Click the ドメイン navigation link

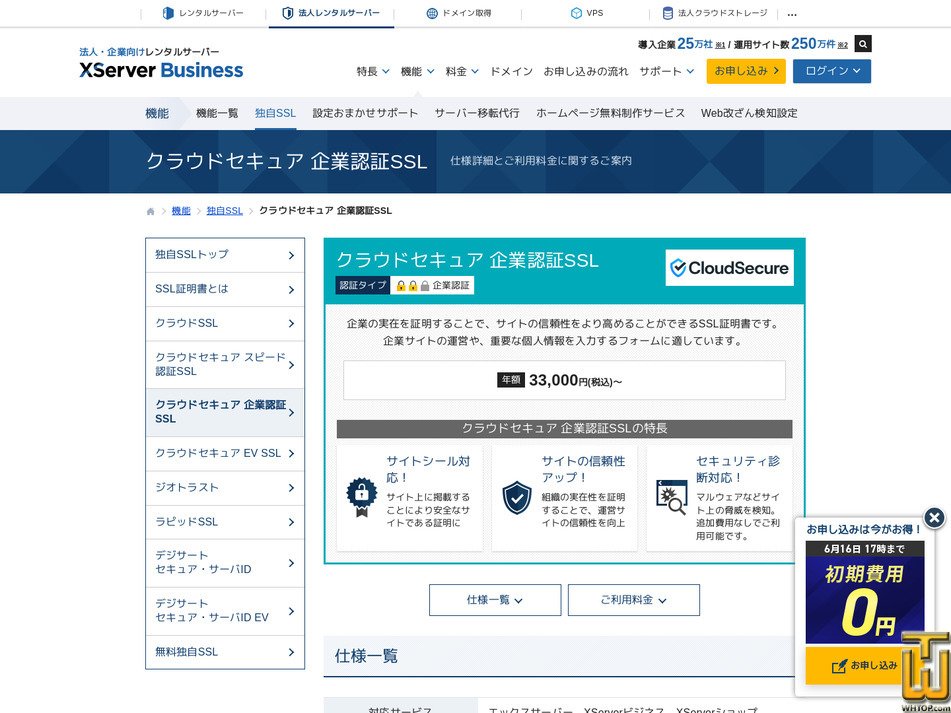pyautogui.click(x=511, y=72)
